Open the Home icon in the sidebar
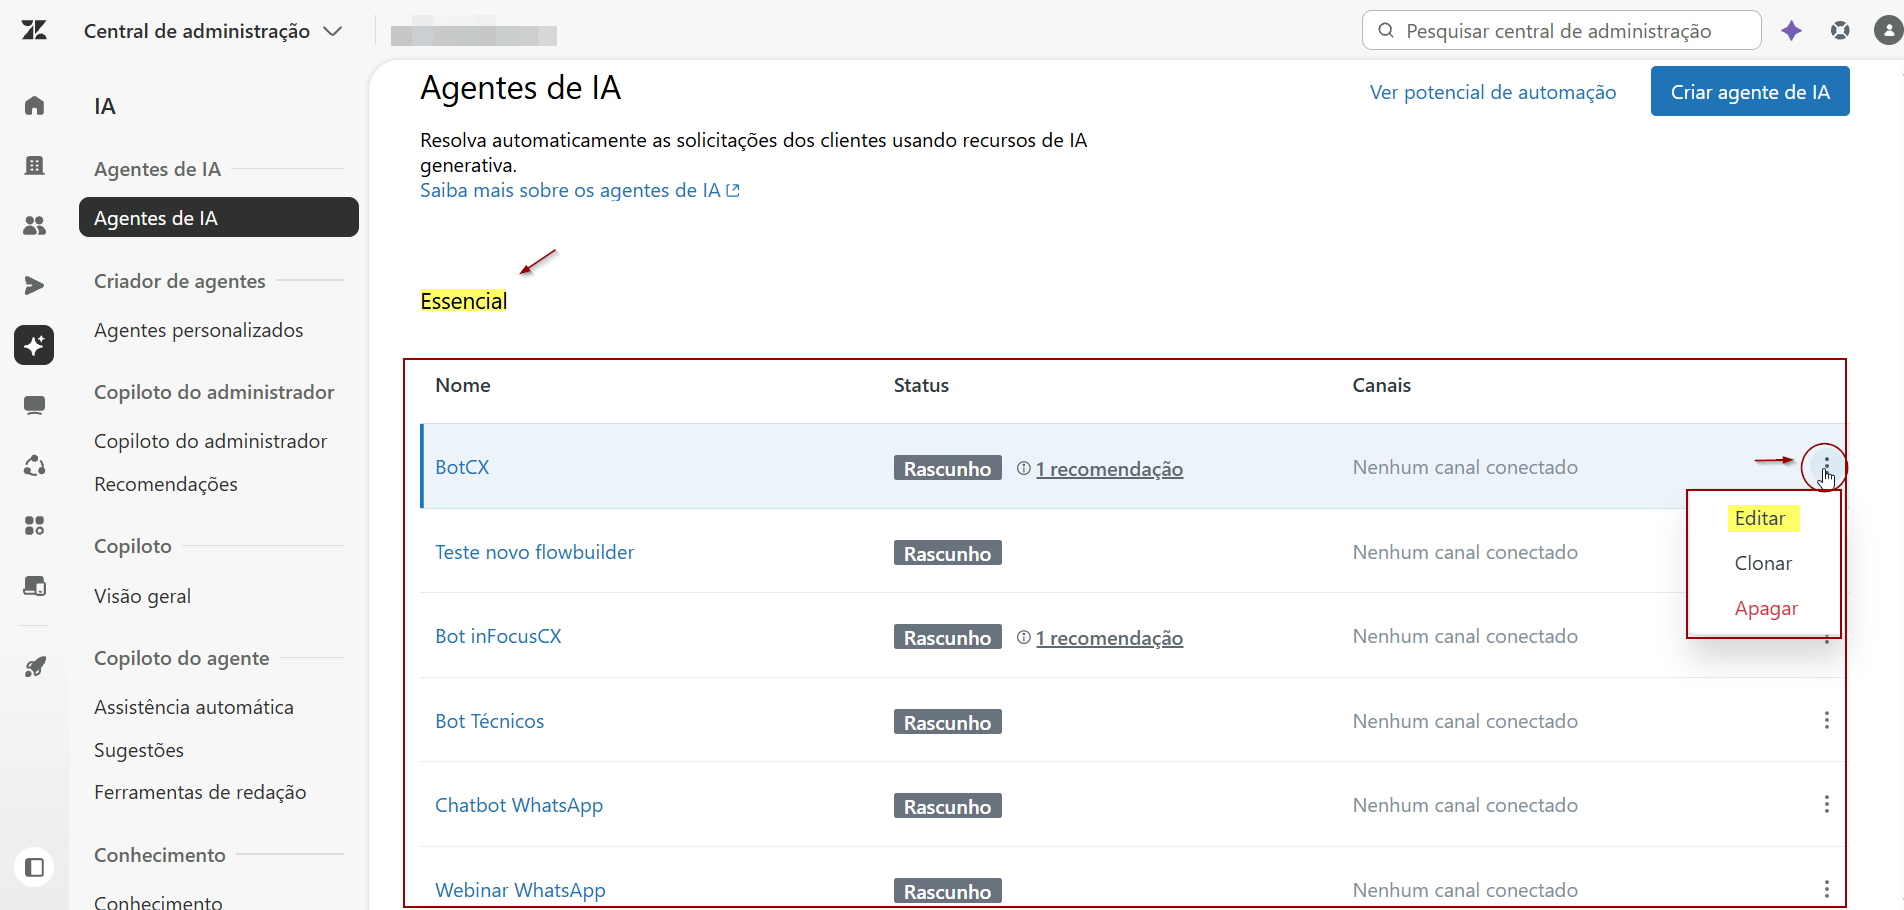 34,105
